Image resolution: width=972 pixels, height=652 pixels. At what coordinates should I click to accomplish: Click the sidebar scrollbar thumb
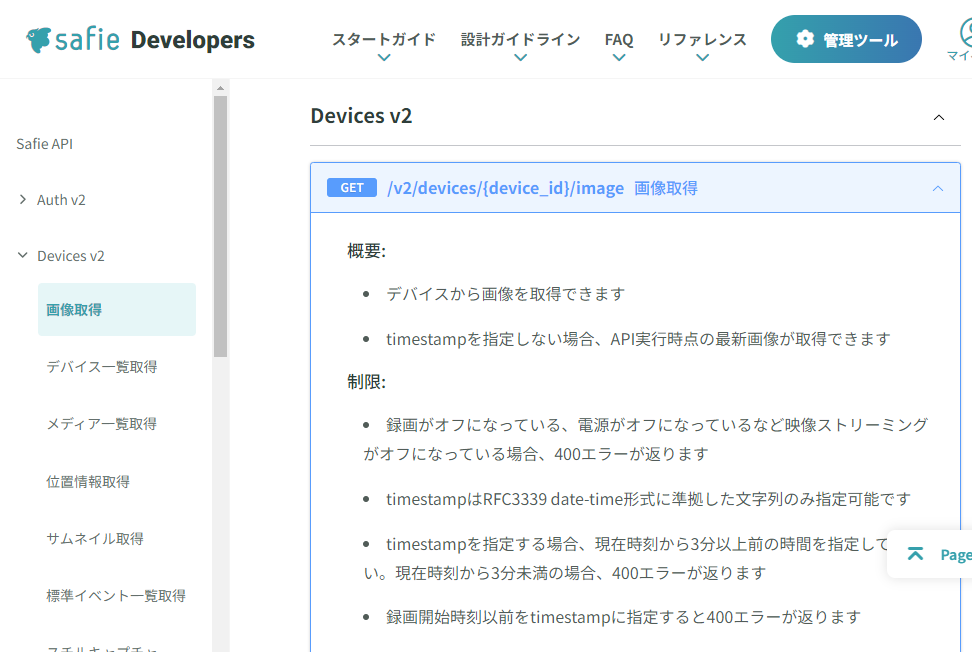click(221, 226)
